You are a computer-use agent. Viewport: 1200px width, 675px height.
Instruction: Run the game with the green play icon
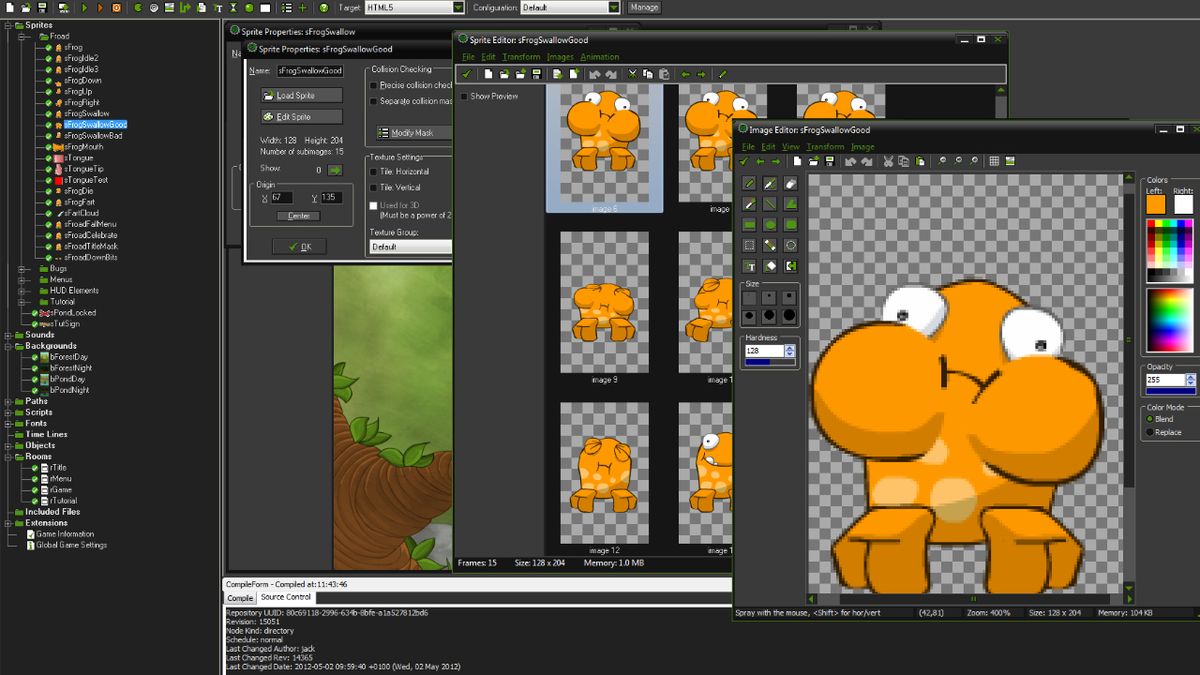tap(85, 7)
